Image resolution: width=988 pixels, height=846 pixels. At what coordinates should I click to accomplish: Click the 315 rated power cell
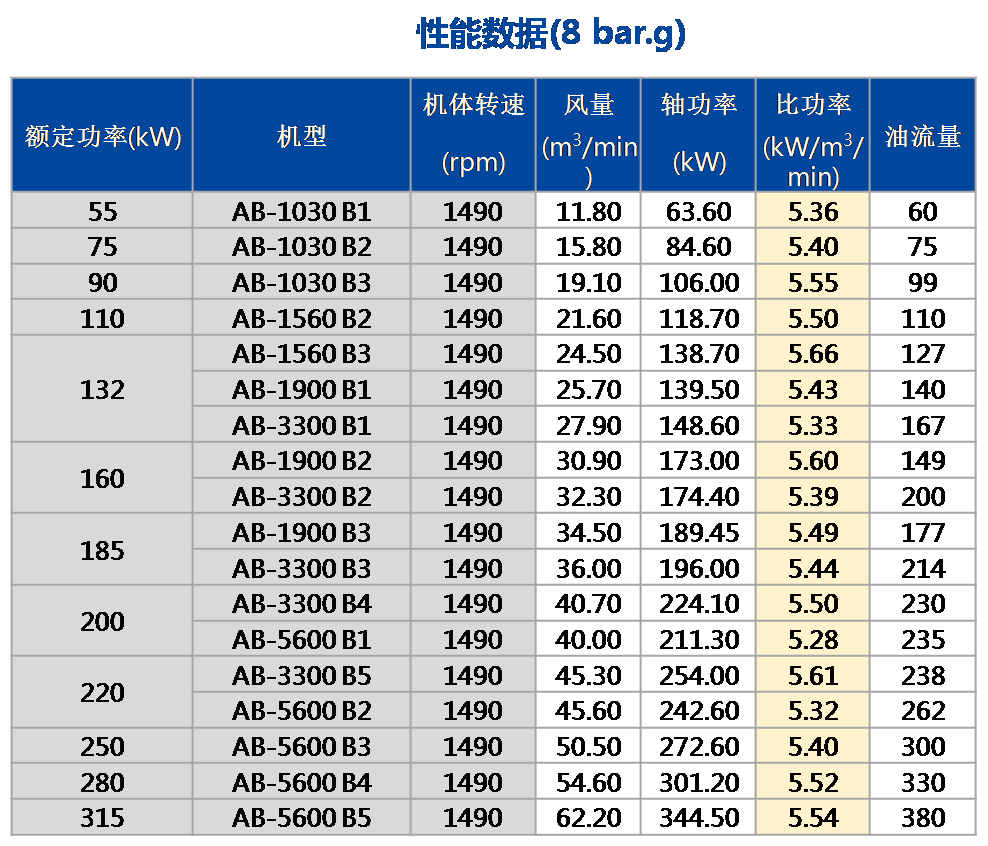pyautogui.click(x=101, y=817)
